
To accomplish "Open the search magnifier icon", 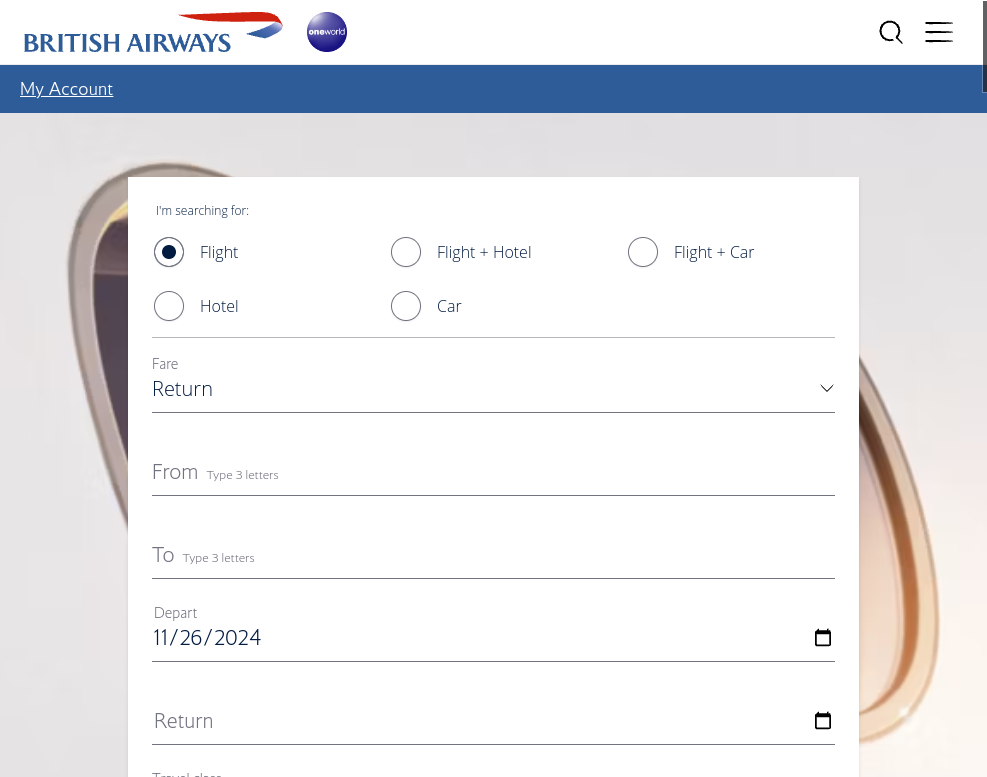I will click(x=891, y=32).
